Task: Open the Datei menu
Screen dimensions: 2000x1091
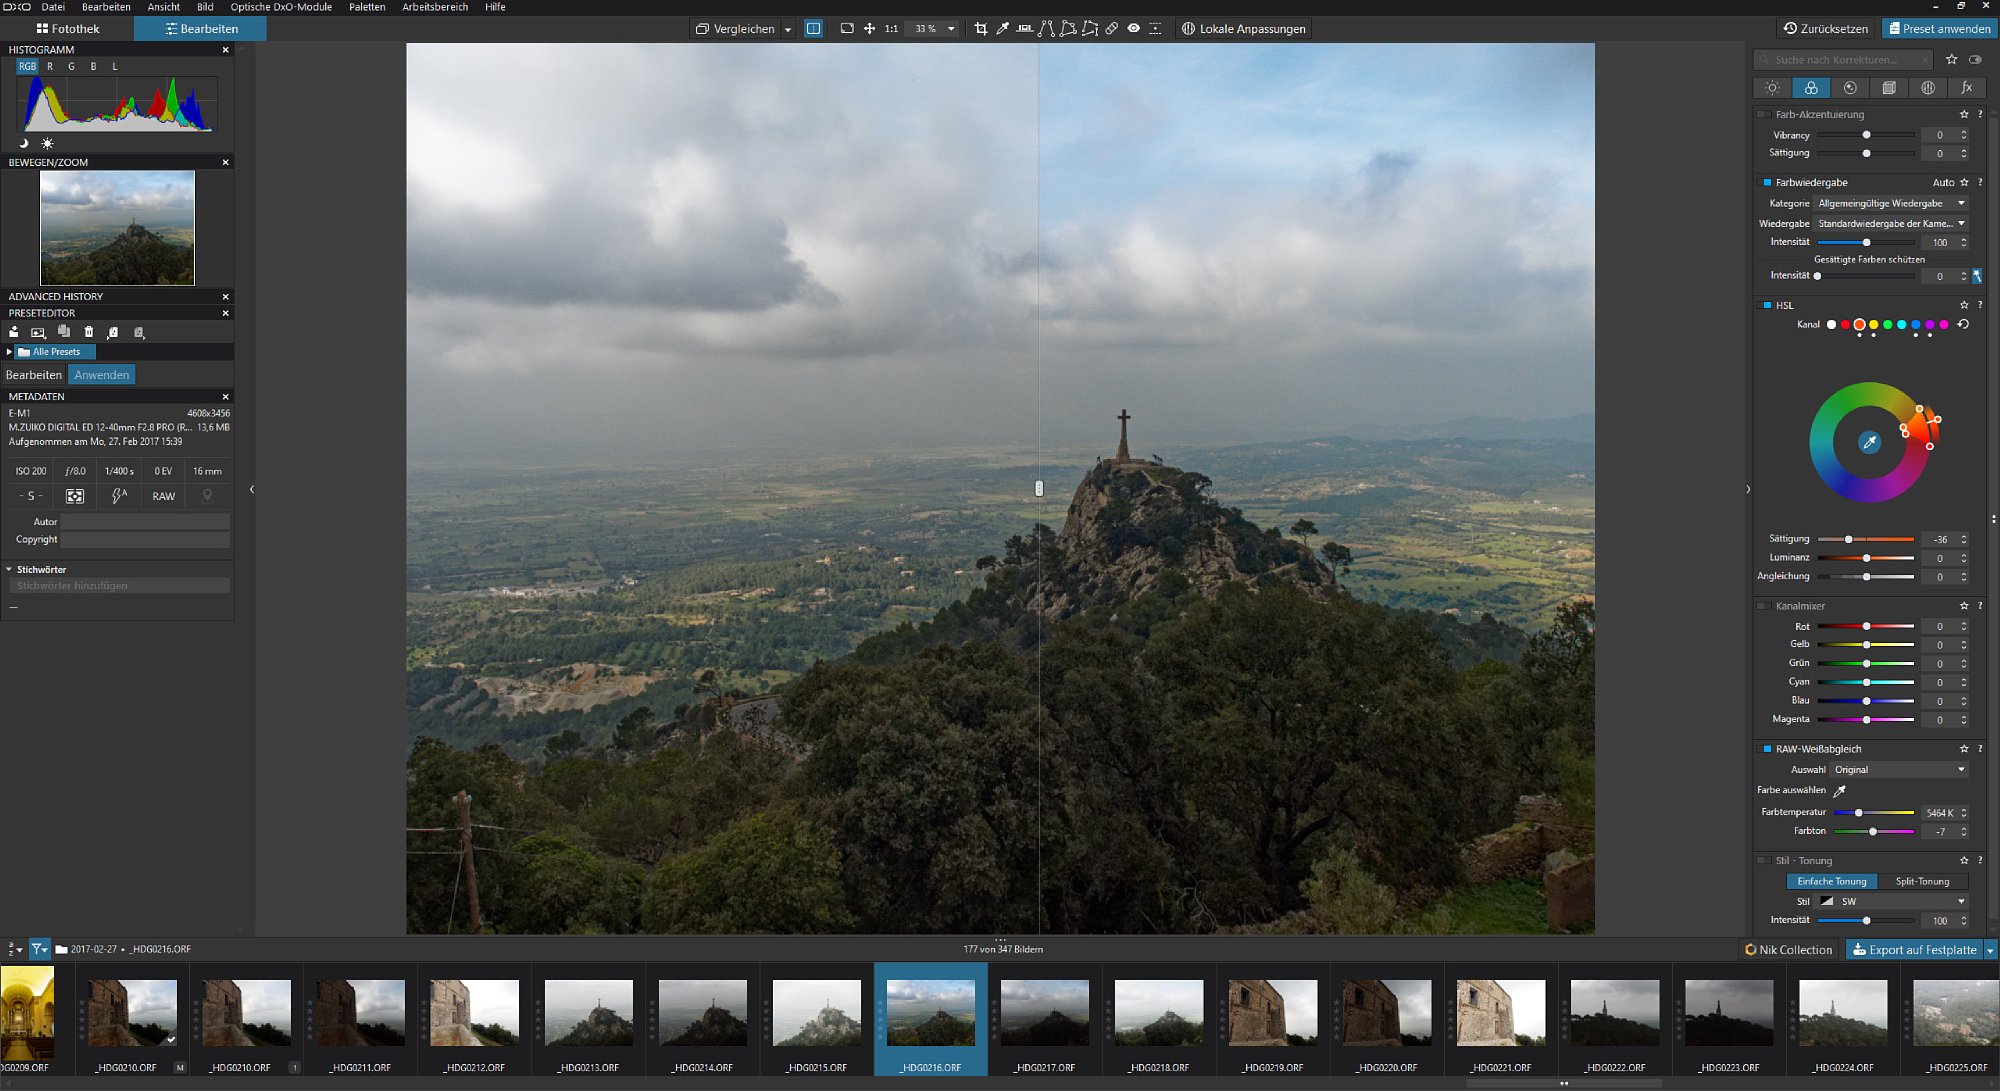Action: tap(53, 7)
